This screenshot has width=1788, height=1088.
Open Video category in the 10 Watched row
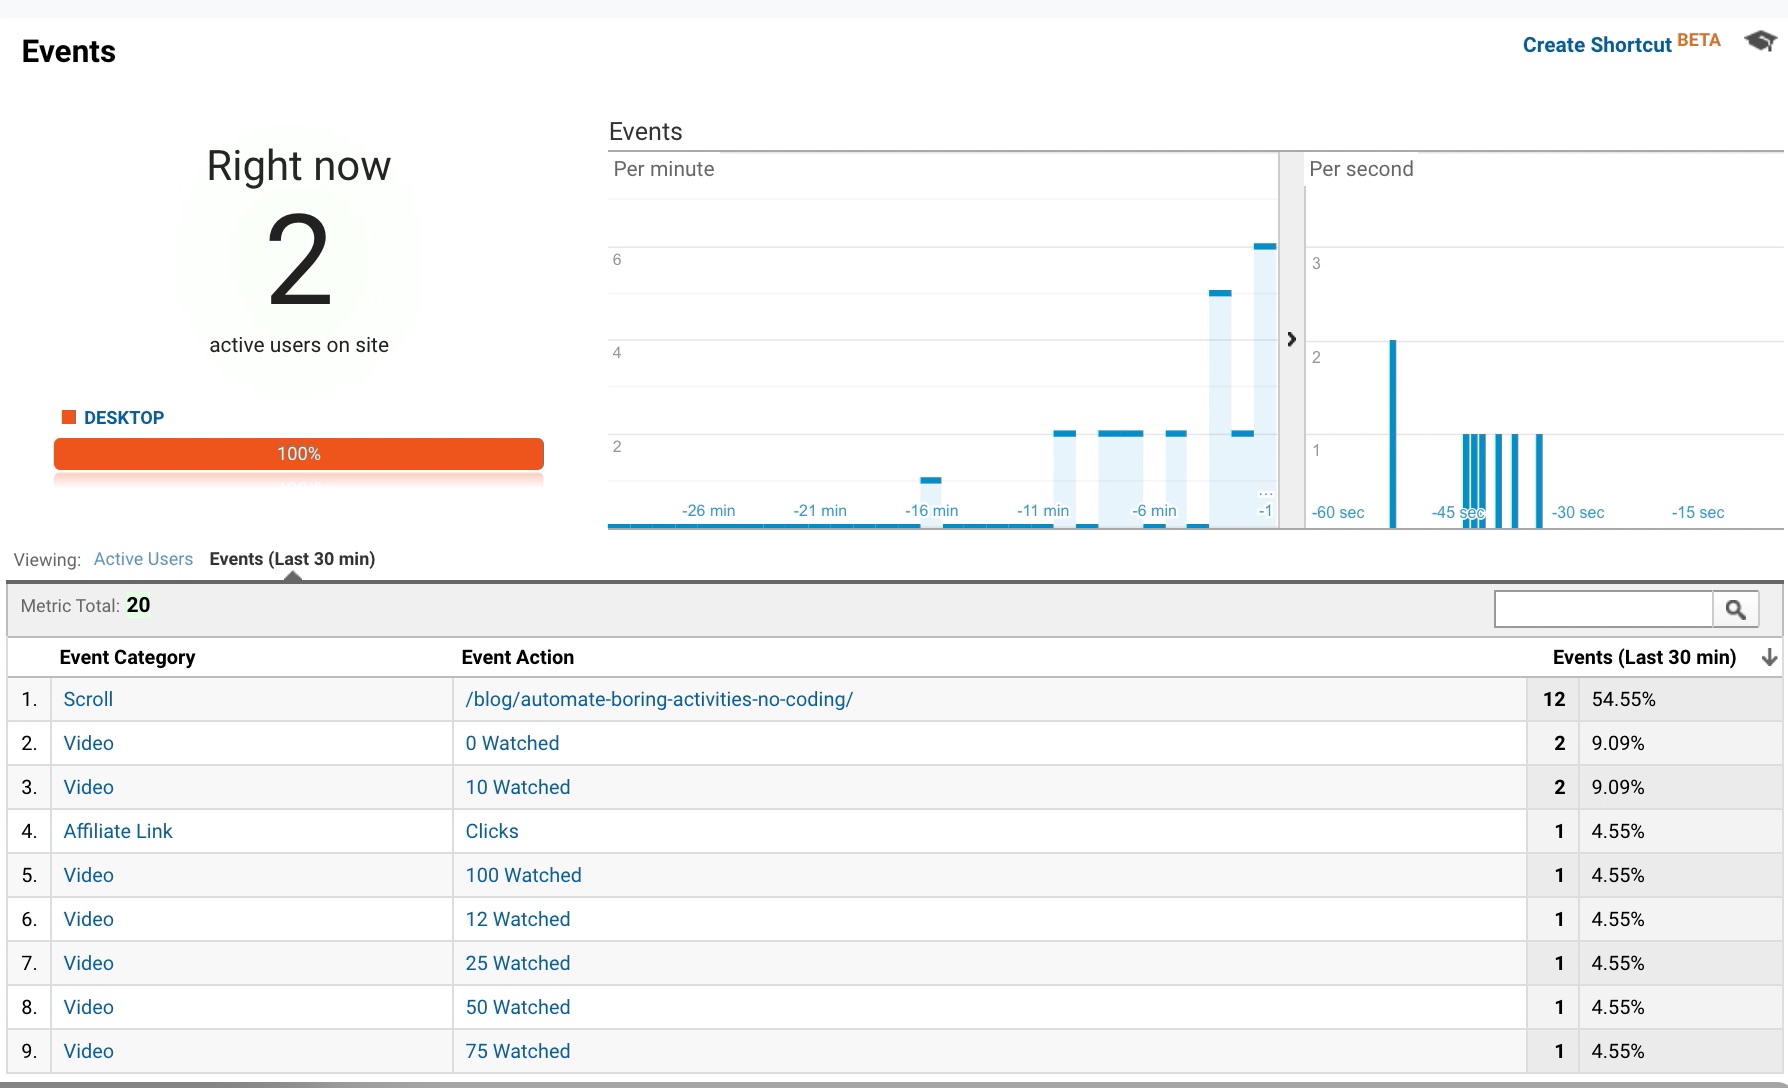(x=88, y=787)
